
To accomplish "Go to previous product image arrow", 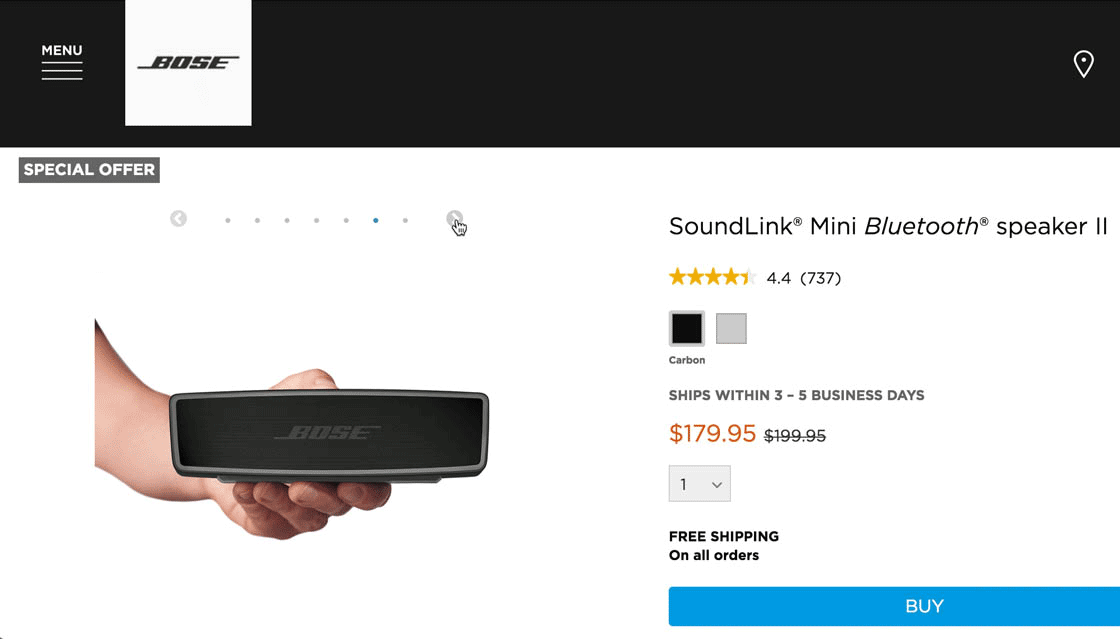I will point(178,219).
